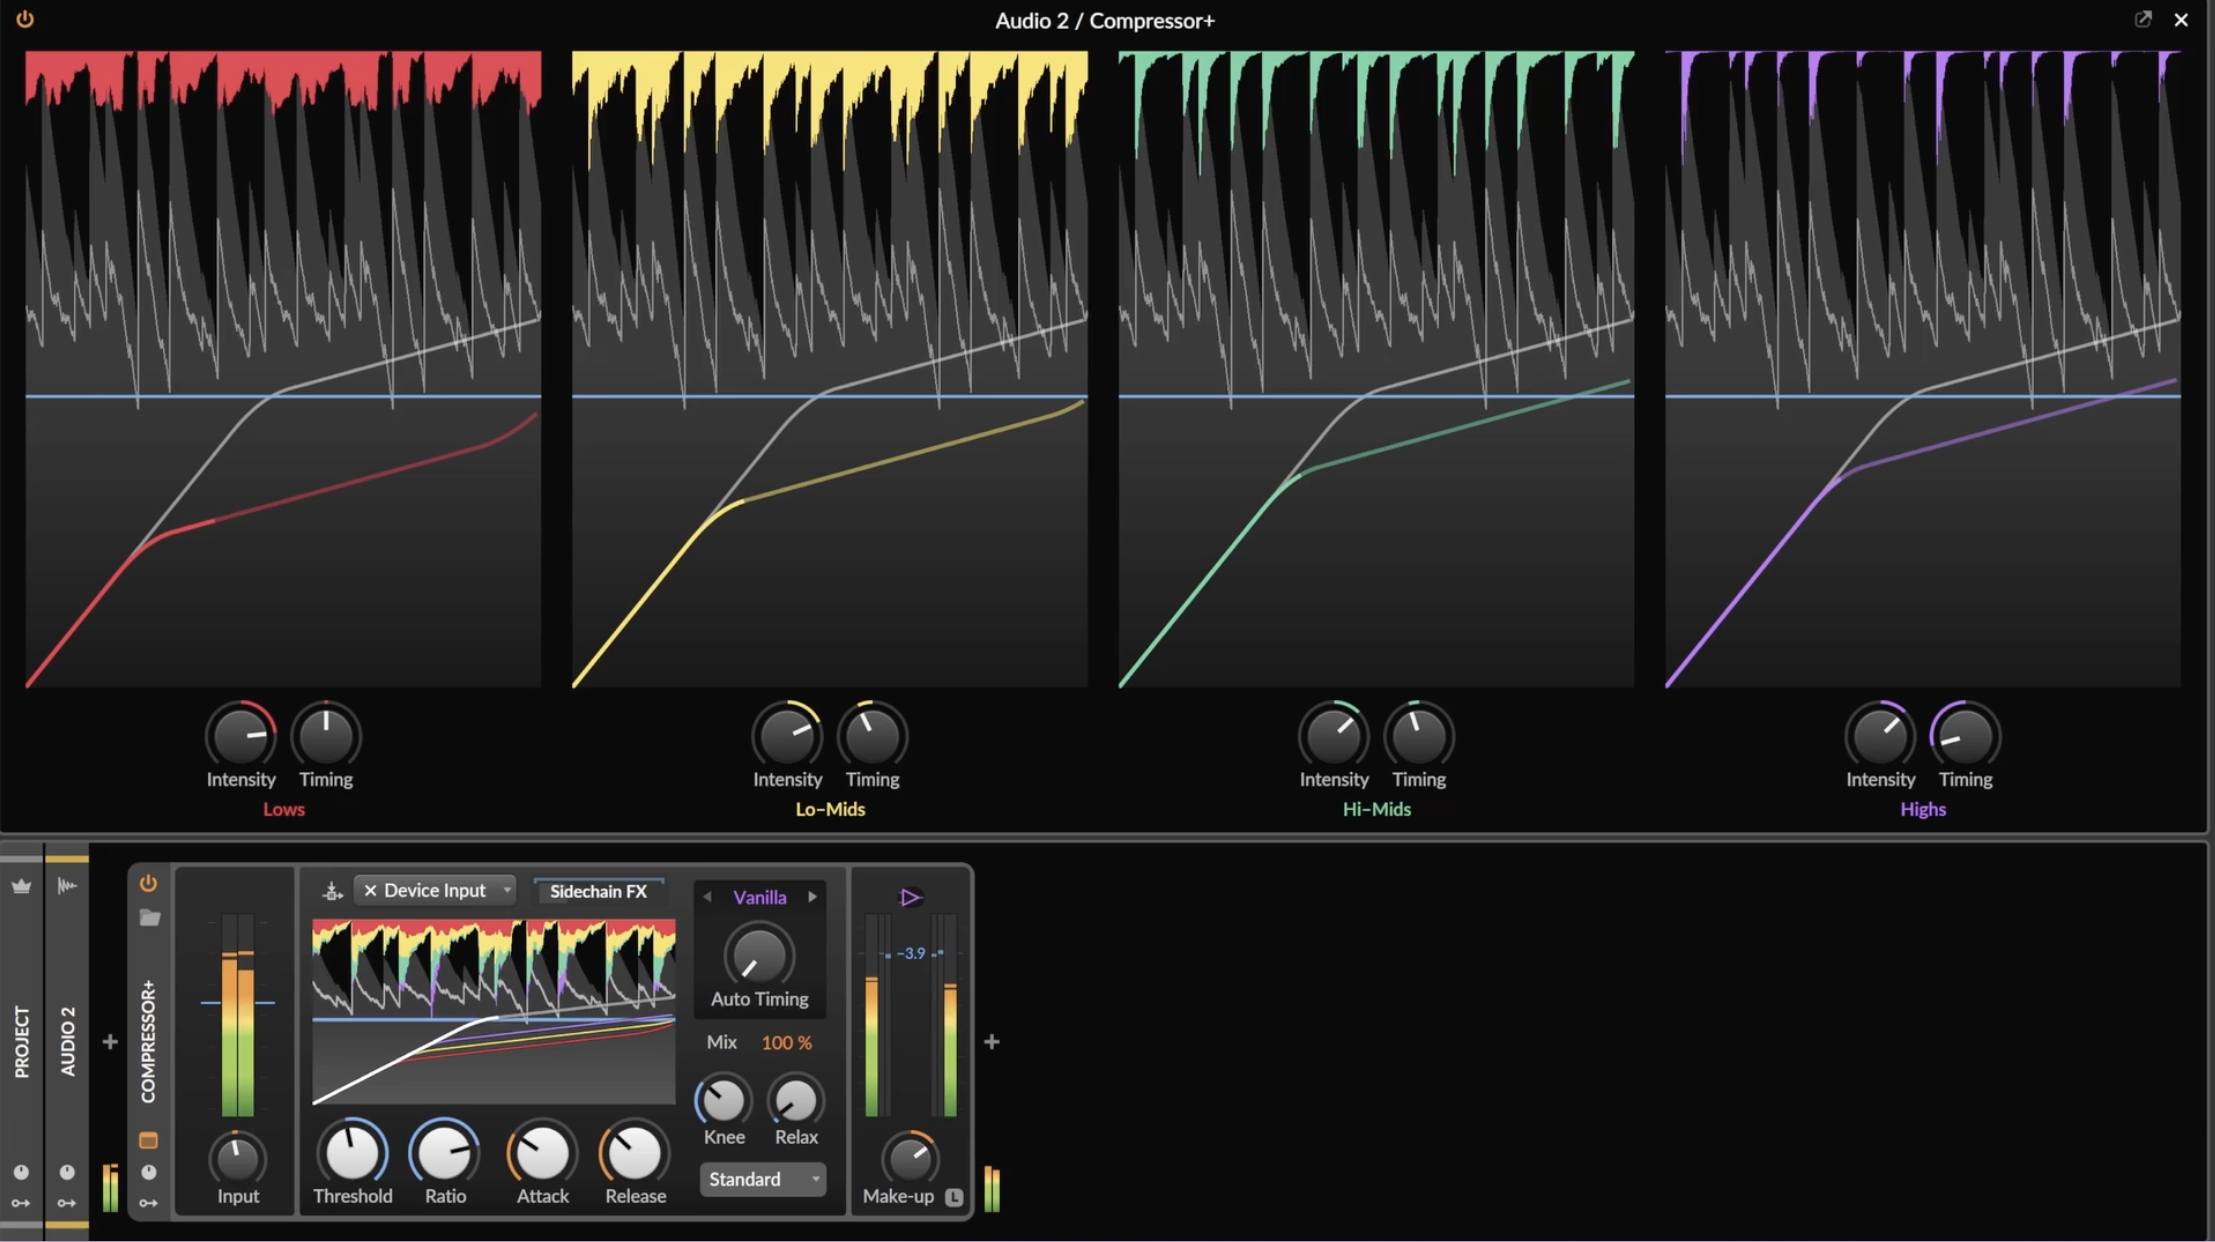Click the Hi-Mids band label
The image size is (2215, 1242).
[x=1377, y=809]
